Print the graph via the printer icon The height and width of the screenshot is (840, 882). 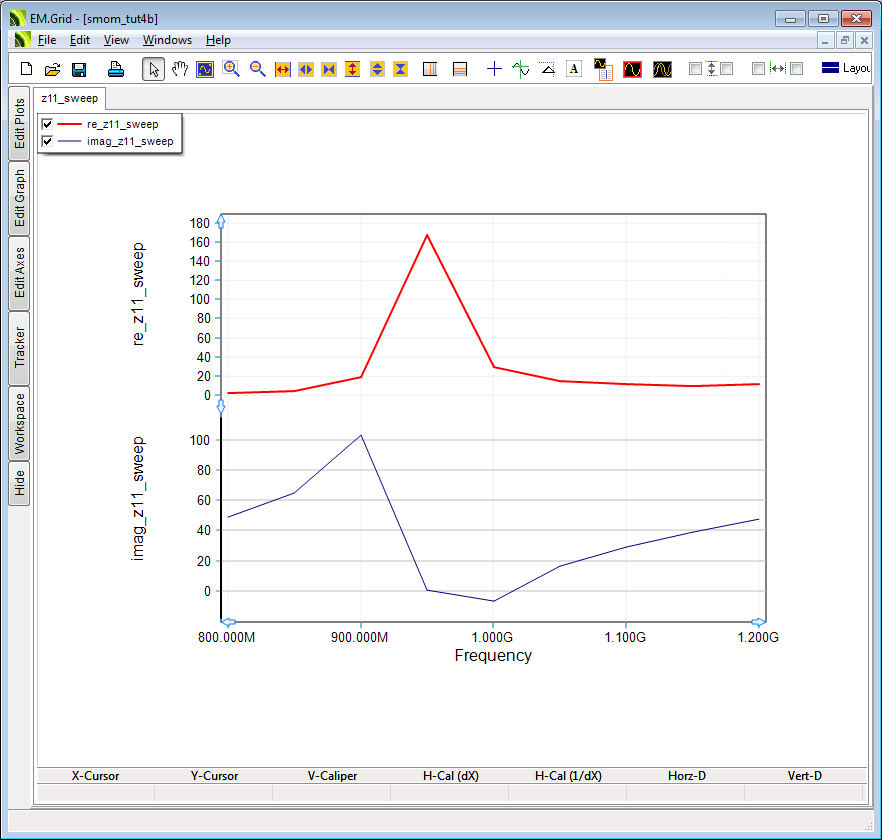[116, 69]
